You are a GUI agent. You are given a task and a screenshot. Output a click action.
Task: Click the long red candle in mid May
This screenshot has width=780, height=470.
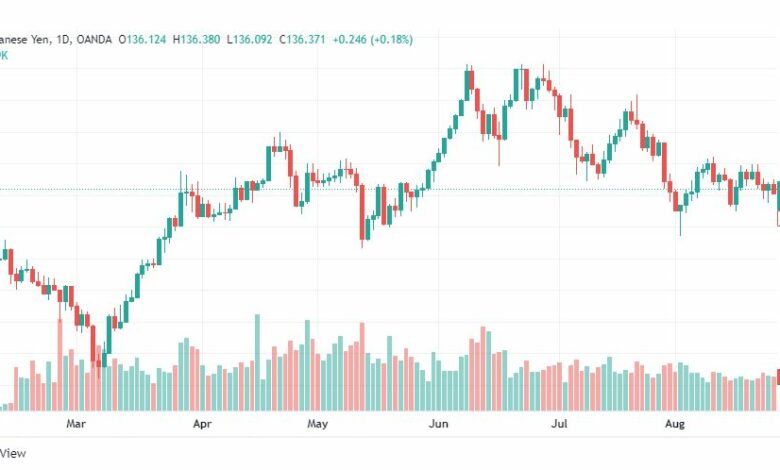[362, 214]
